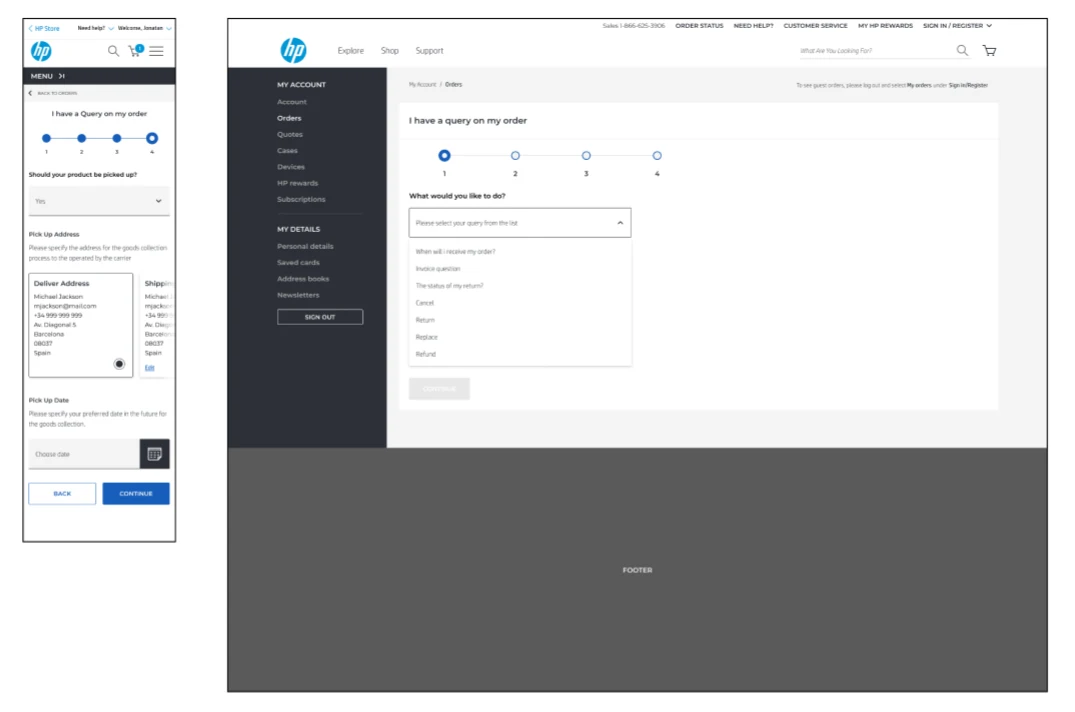1075x712 pixels.
Task: Expand the Welcome, Jonatan dropdown
Action: tap(145, 28)
